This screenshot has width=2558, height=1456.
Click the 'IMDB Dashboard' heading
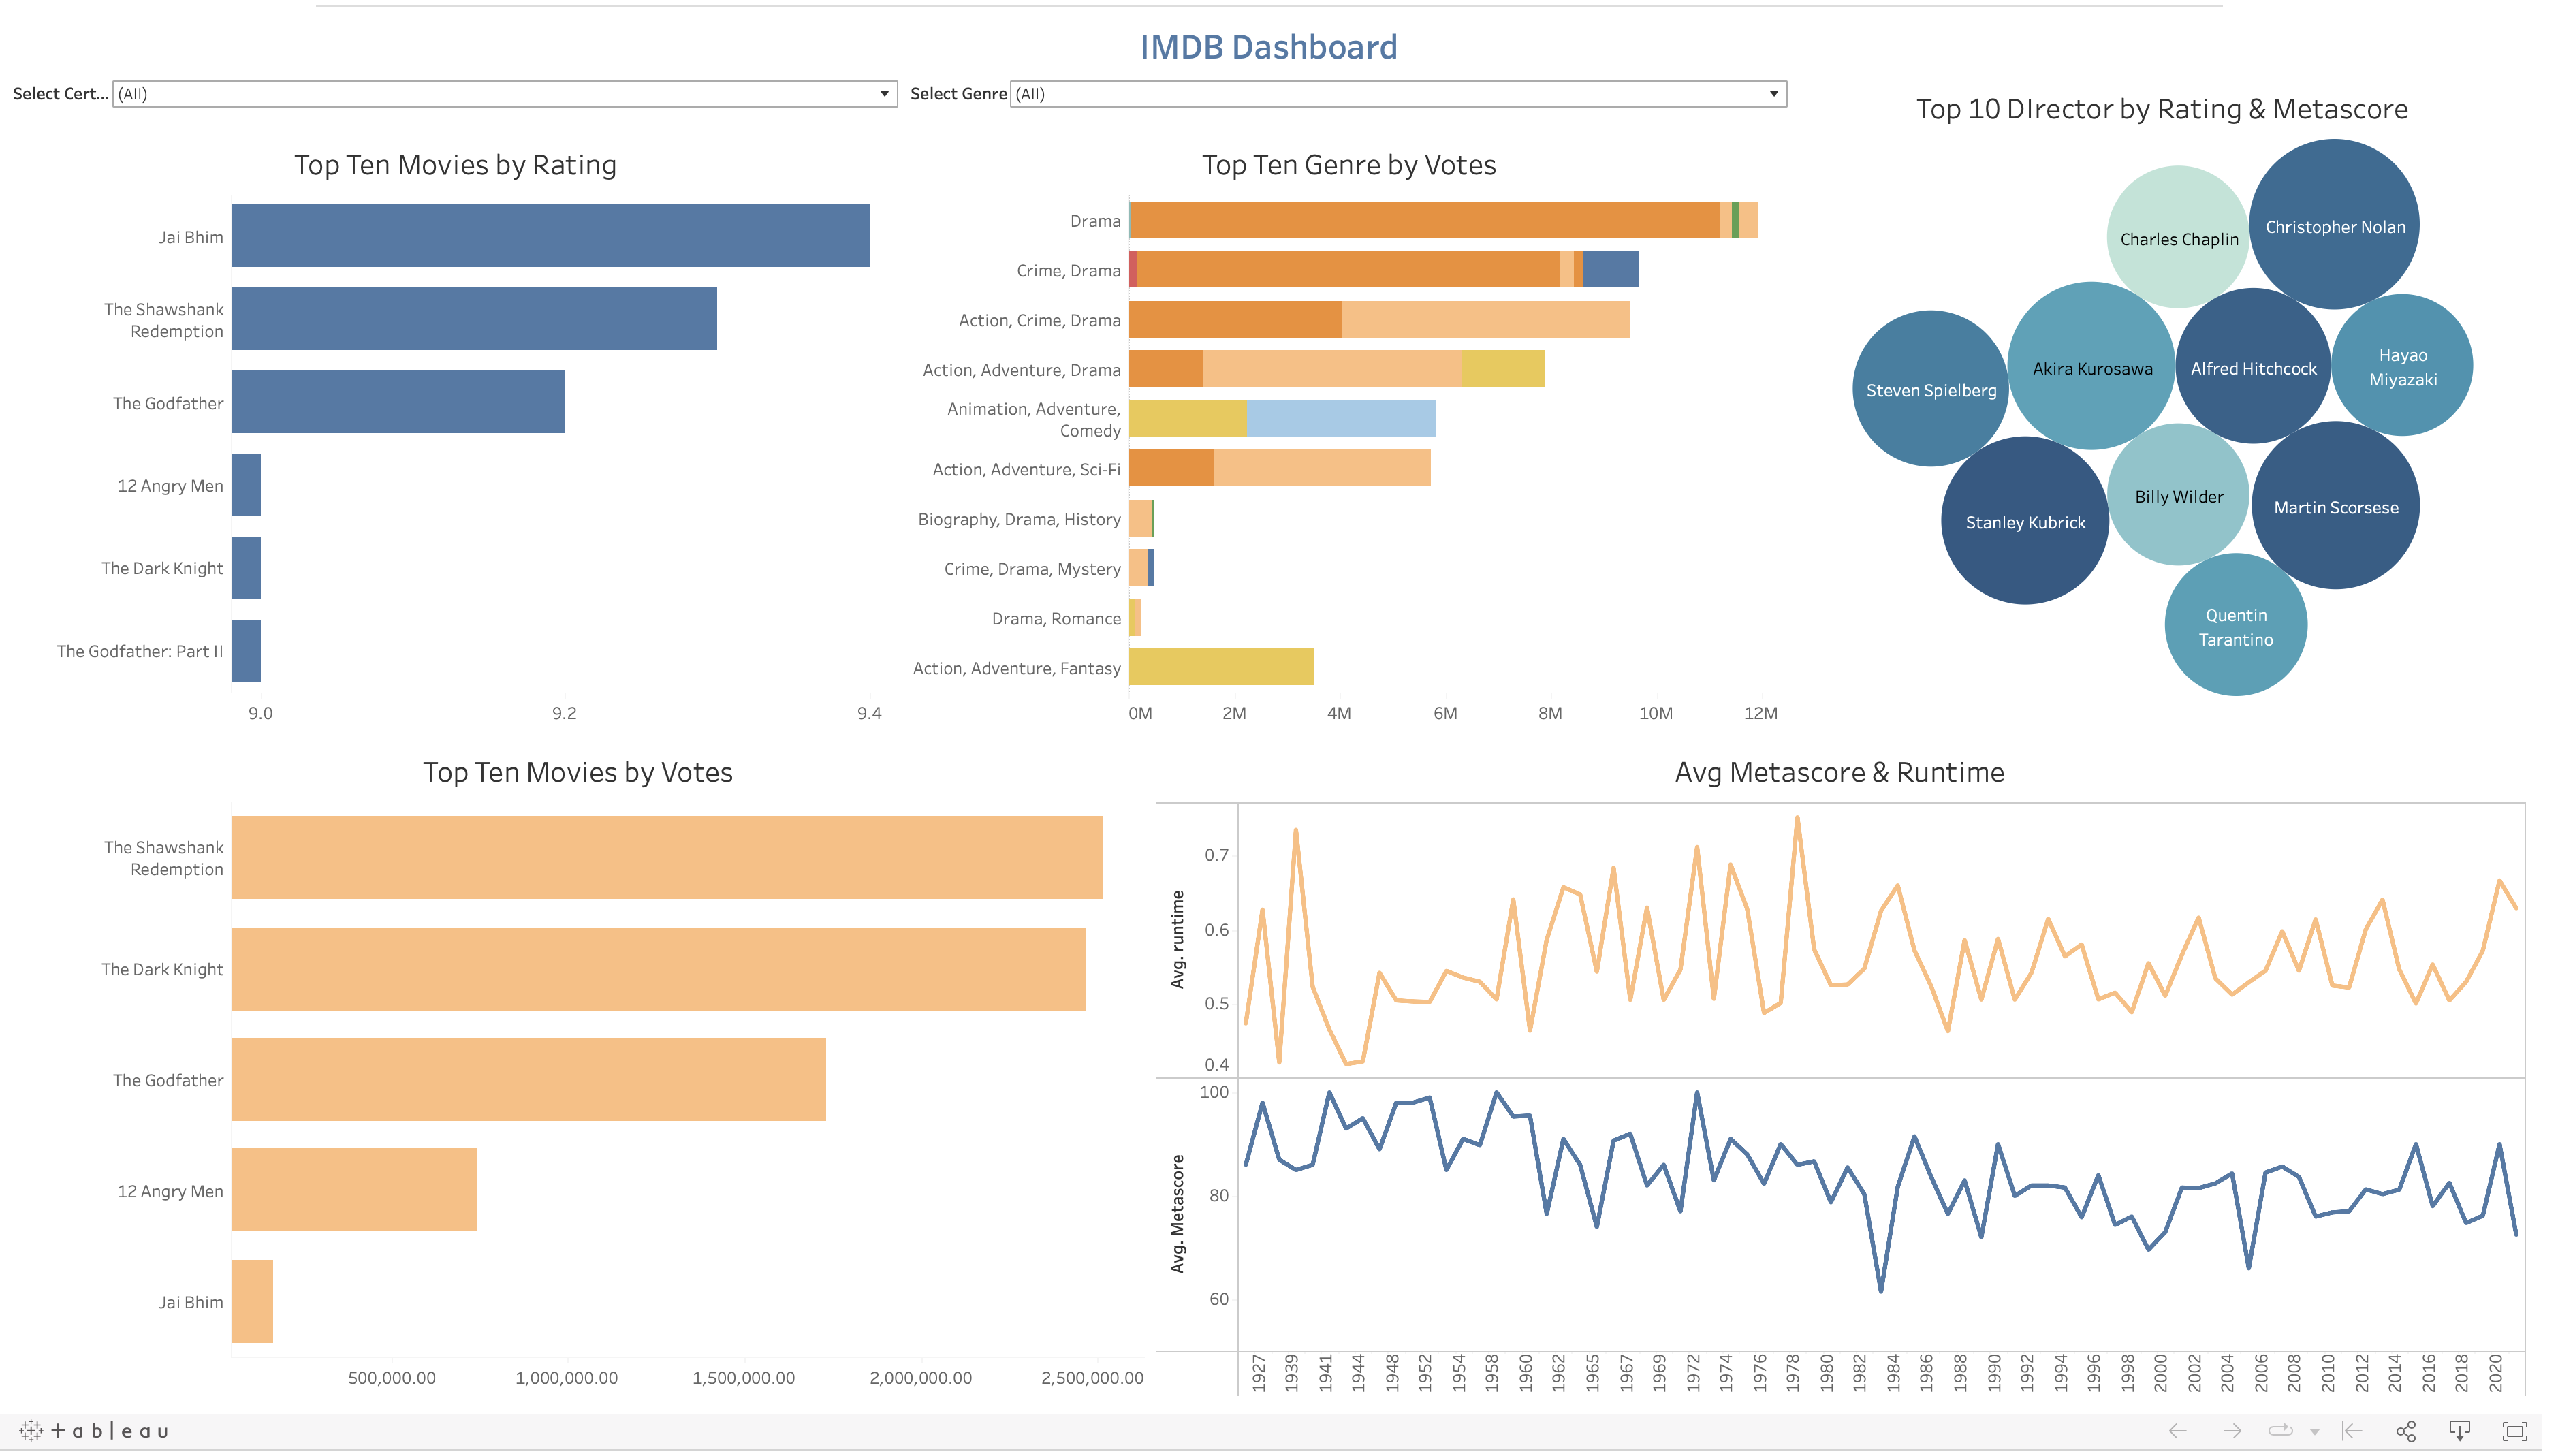click(x=1268, y=47)
